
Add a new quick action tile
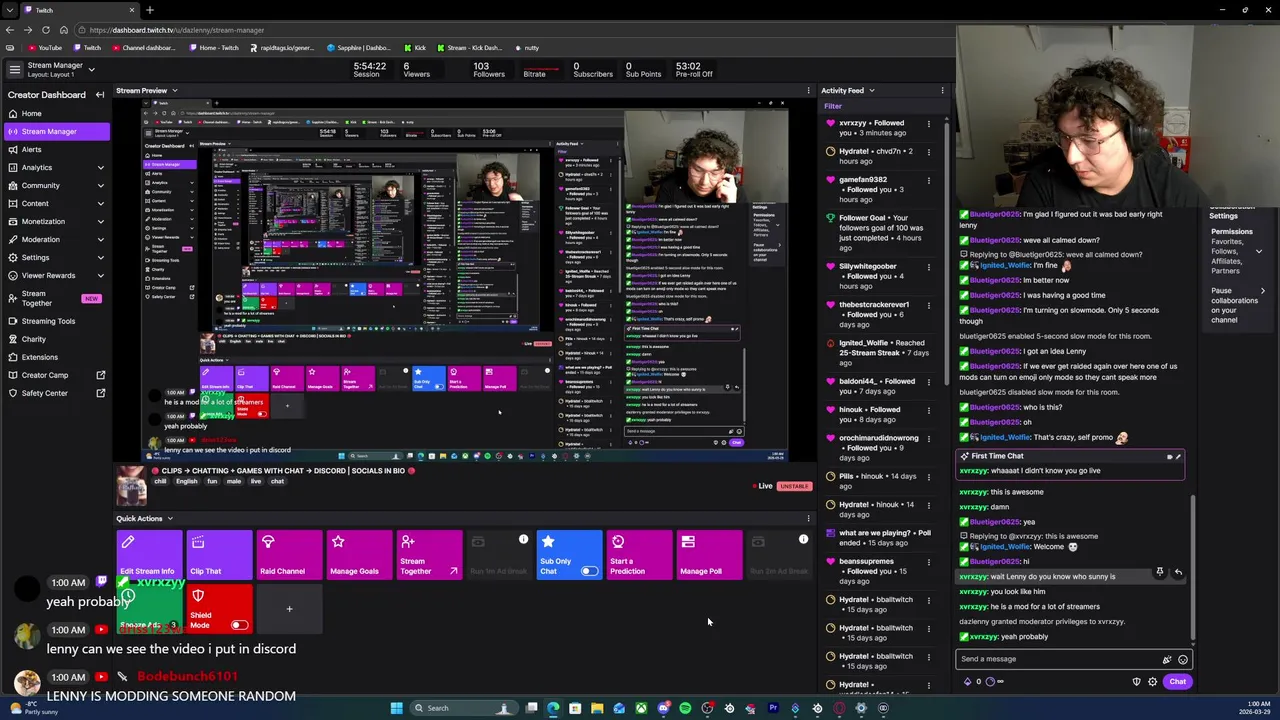[289, 609]
